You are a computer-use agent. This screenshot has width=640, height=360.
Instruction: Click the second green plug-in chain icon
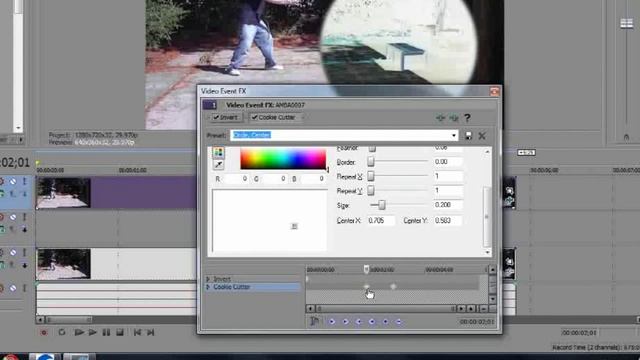(454, 118)
